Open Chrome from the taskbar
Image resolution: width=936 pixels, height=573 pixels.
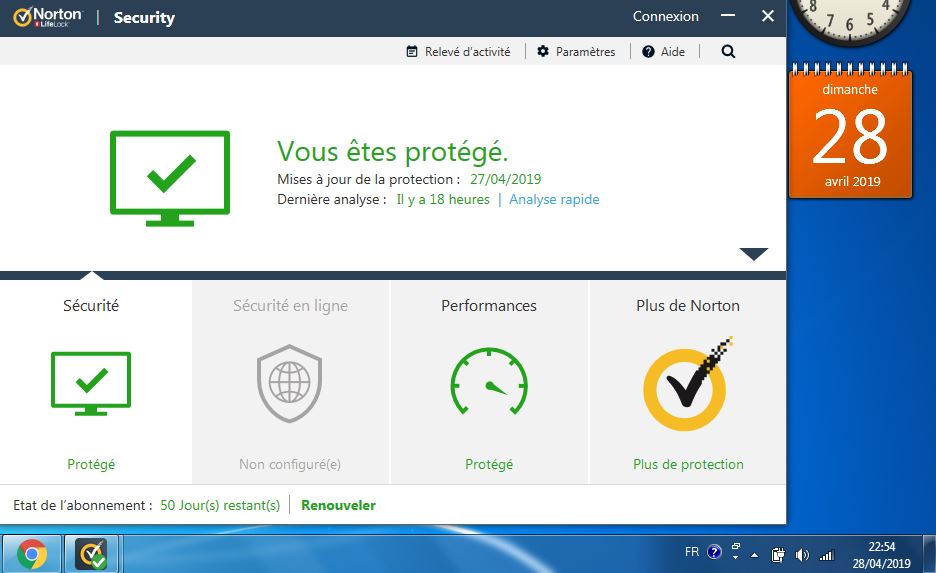(32, 554)
